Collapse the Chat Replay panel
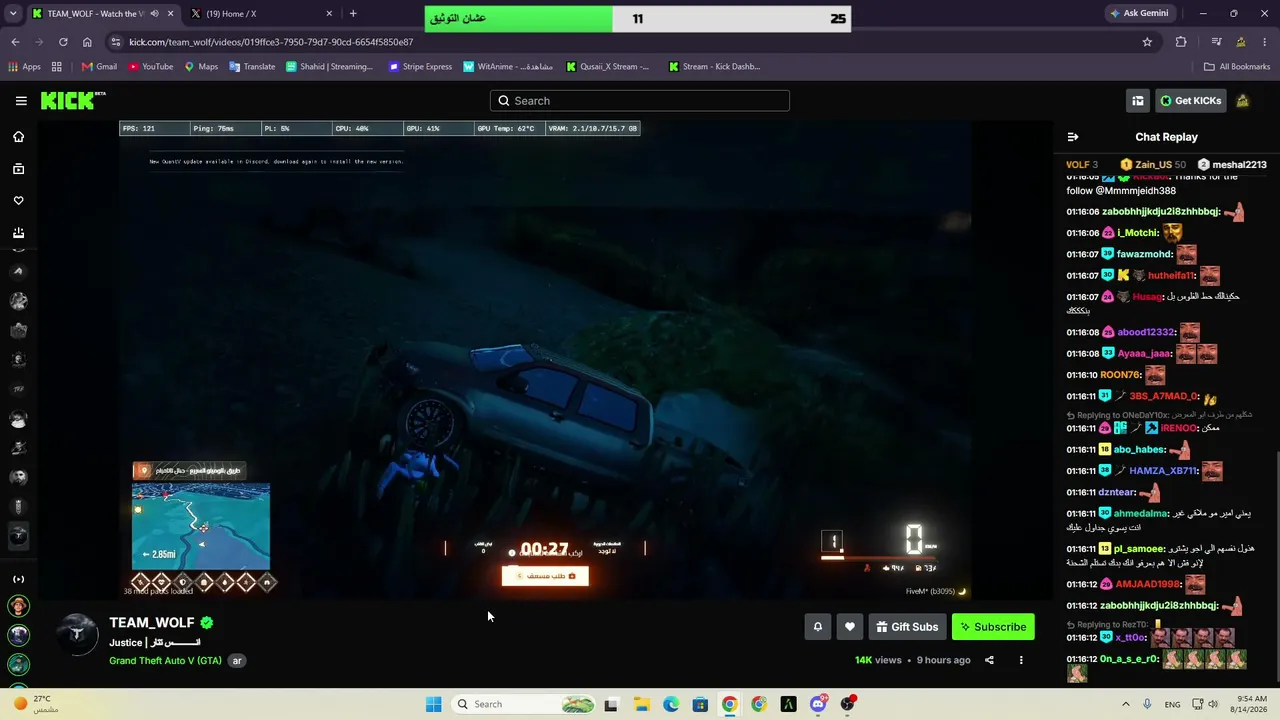The width and height of the screenshot is (1280, 720). 1073,137
